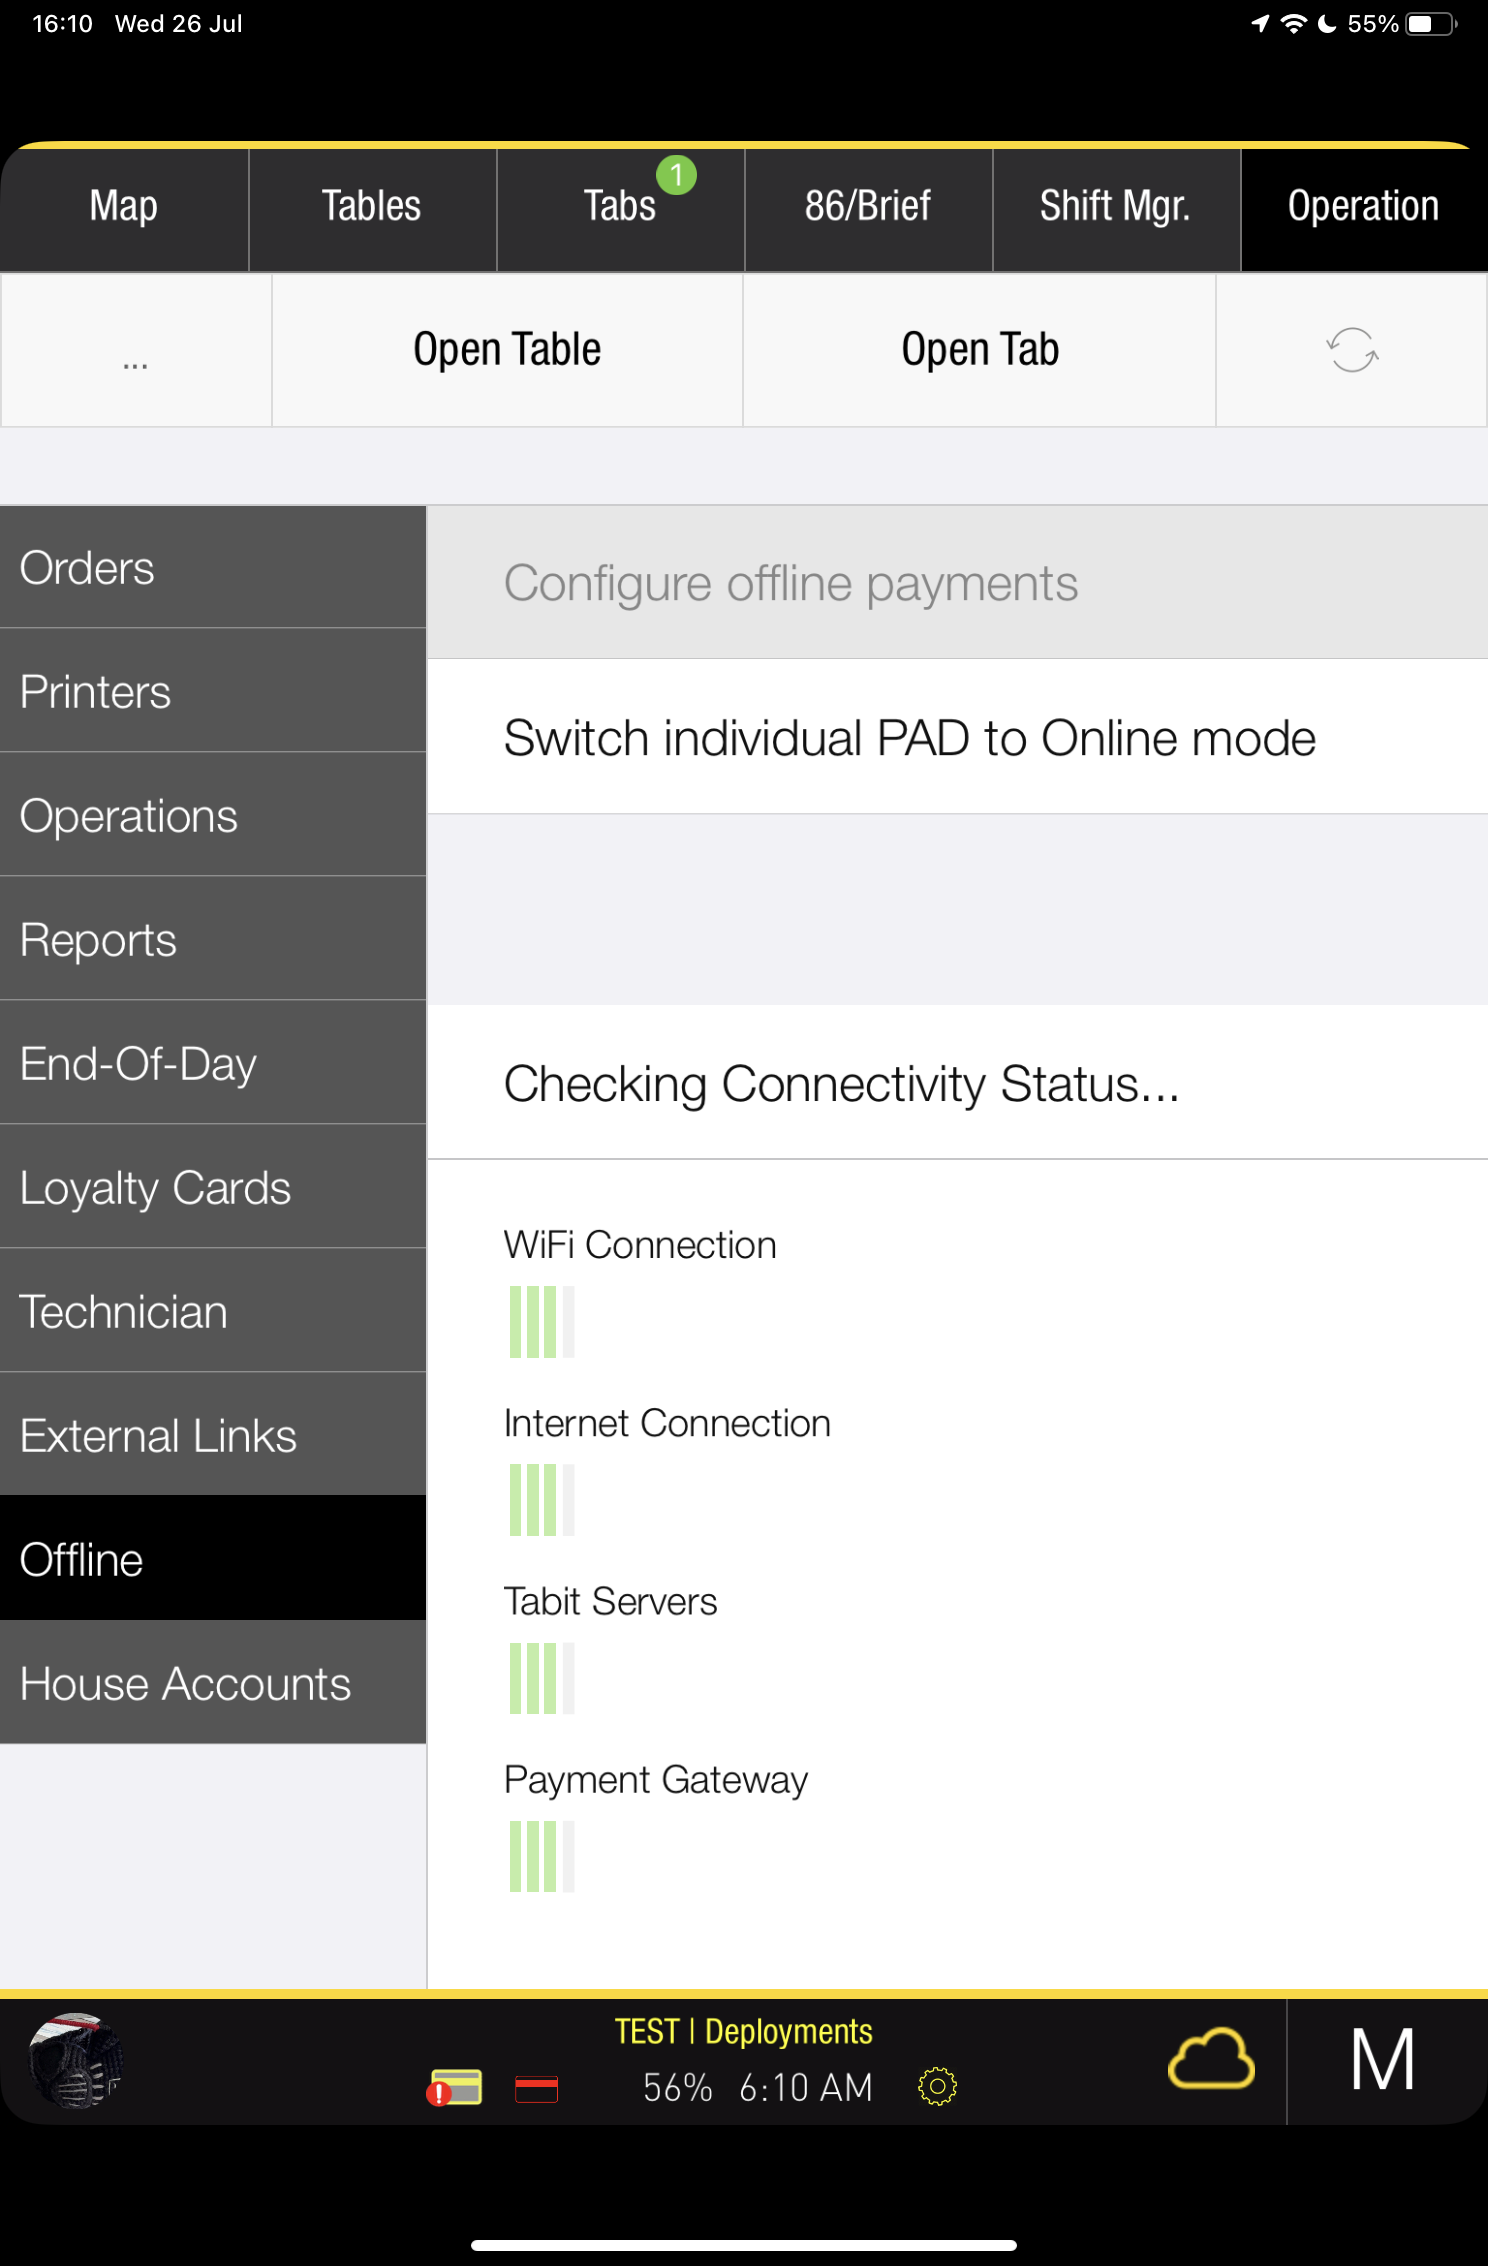Tap the WiFi Connection signal bars

pos(541,1321)
